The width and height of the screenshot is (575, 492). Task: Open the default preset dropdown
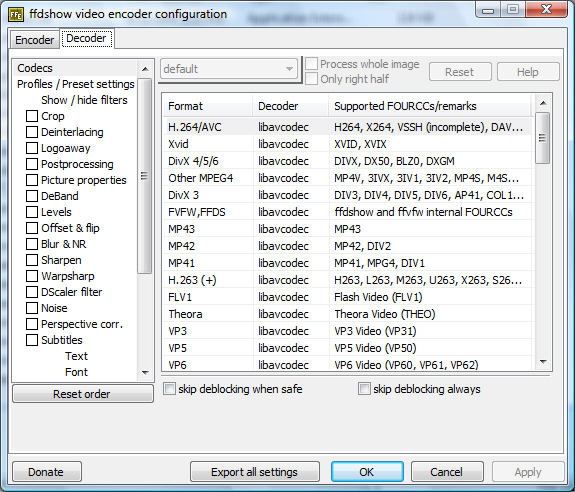pyautogui.click(x=229, y=69)
